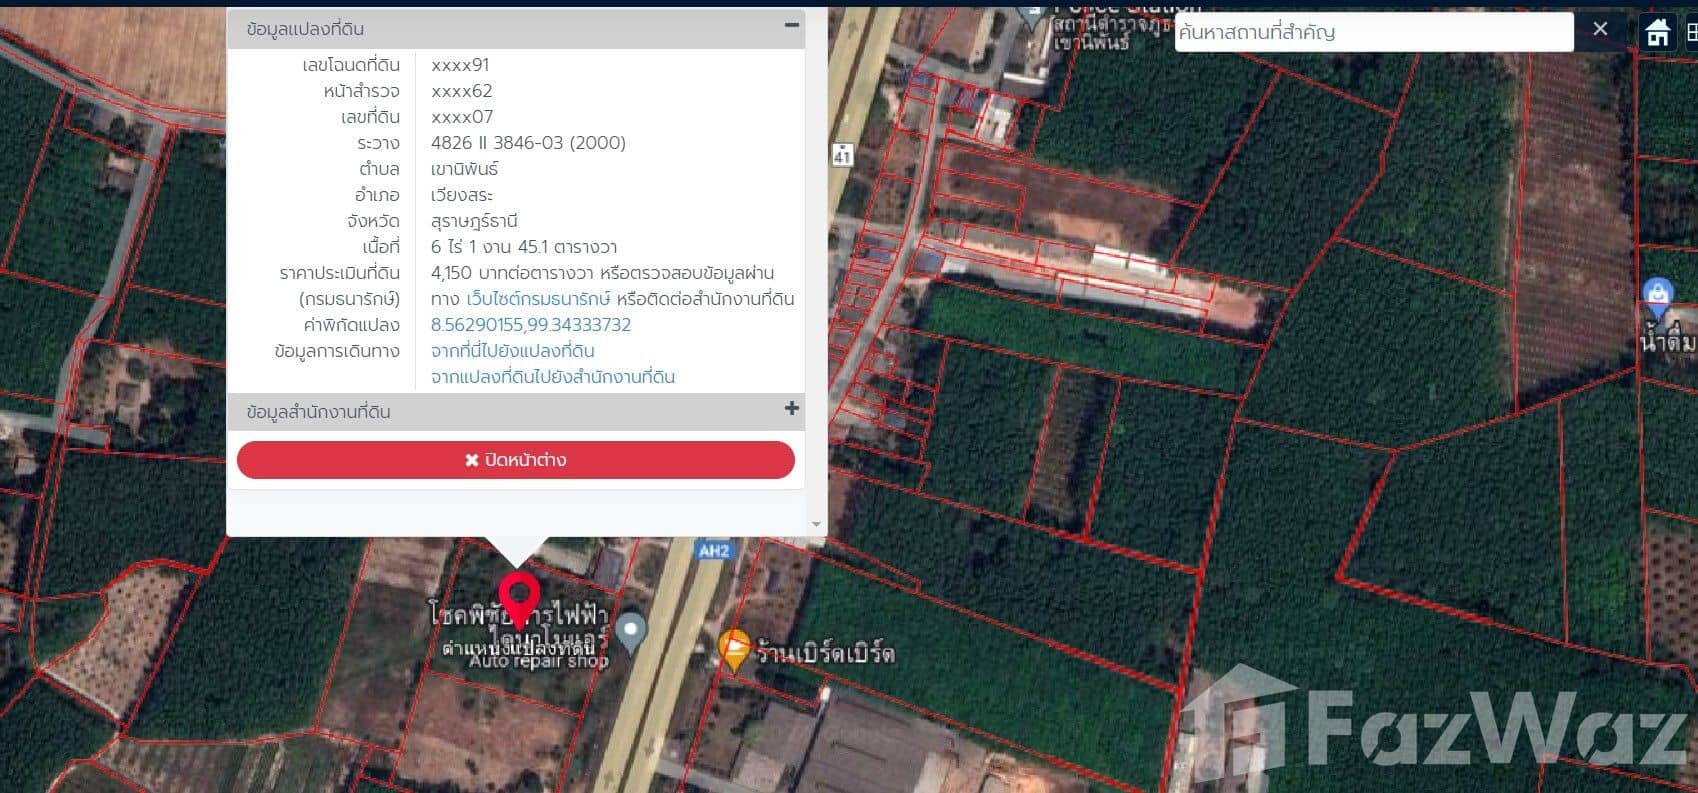This screenshot has width=1698, height=793.
Task: Collapse the ข้อมูลแปลงที่ดิน section with minus
Action: [791, 26]
